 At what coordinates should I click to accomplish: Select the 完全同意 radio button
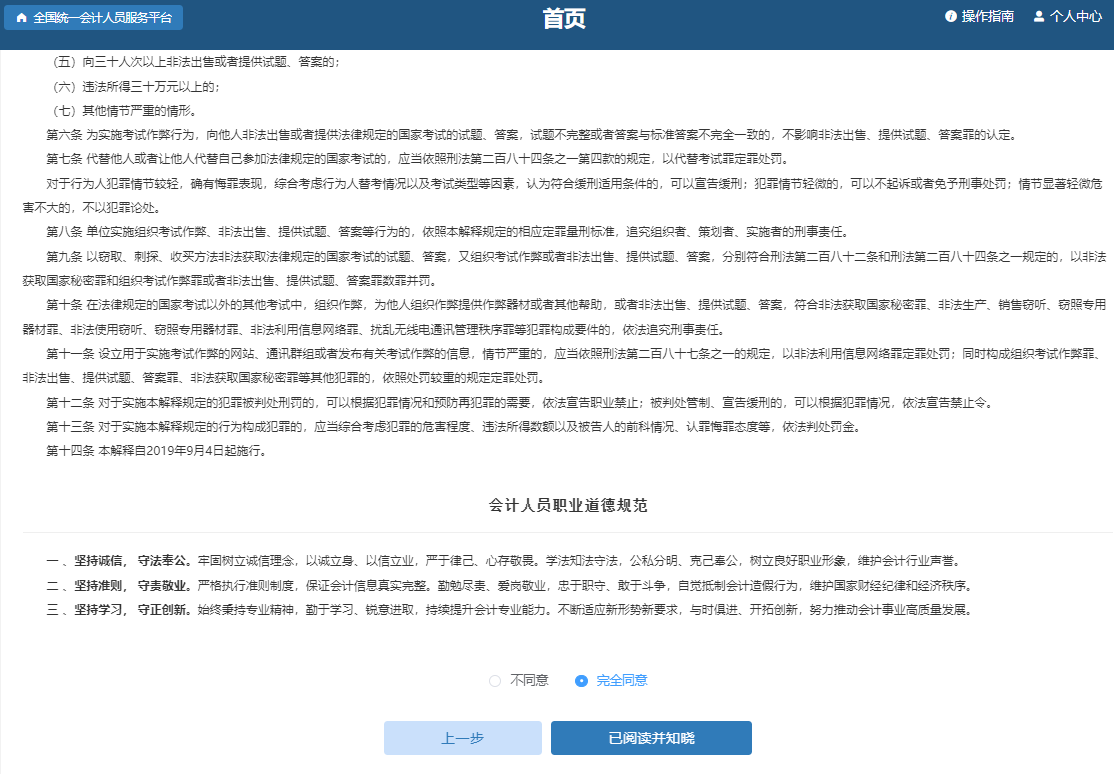(581, 680)
